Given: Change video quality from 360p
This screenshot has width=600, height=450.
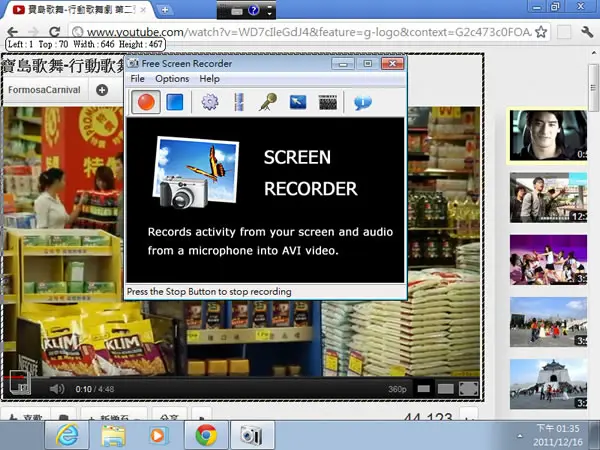Looking at the screenshot, I should 397,389.
